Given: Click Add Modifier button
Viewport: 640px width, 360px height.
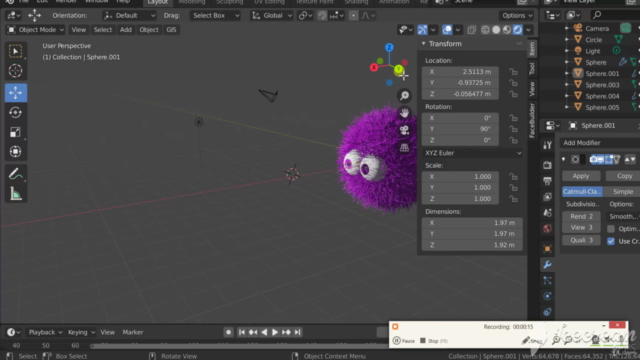Looking at the screenshot, I should 599,143.
